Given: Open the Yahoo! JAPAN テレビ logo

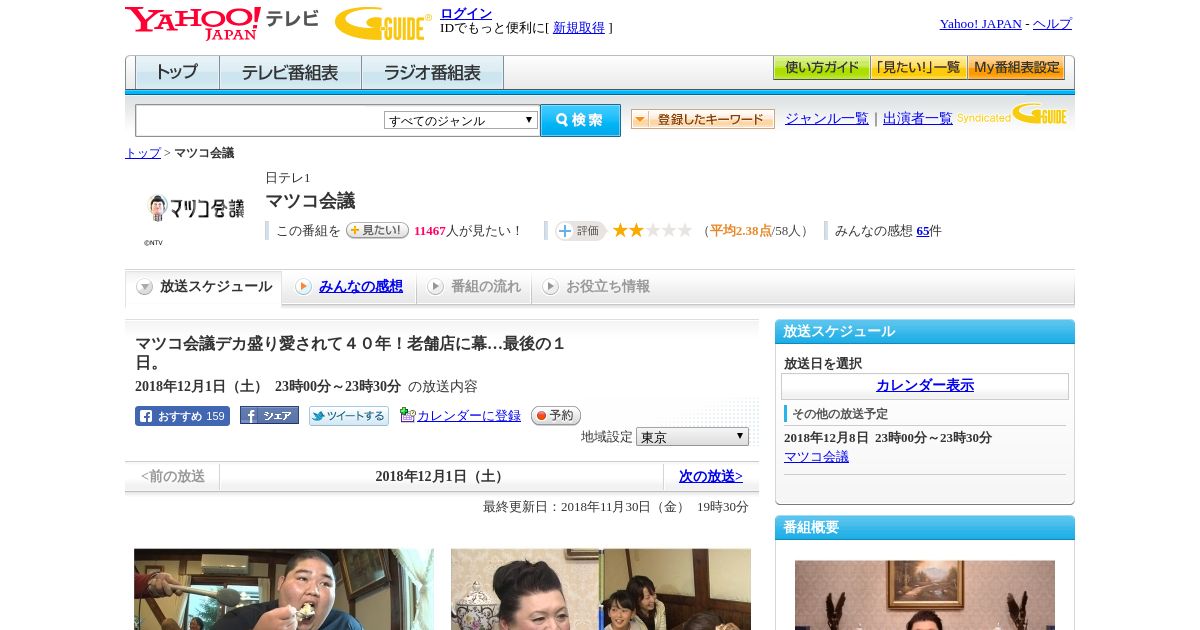Looking at the screenshot, I should click(x=222, y=23).
